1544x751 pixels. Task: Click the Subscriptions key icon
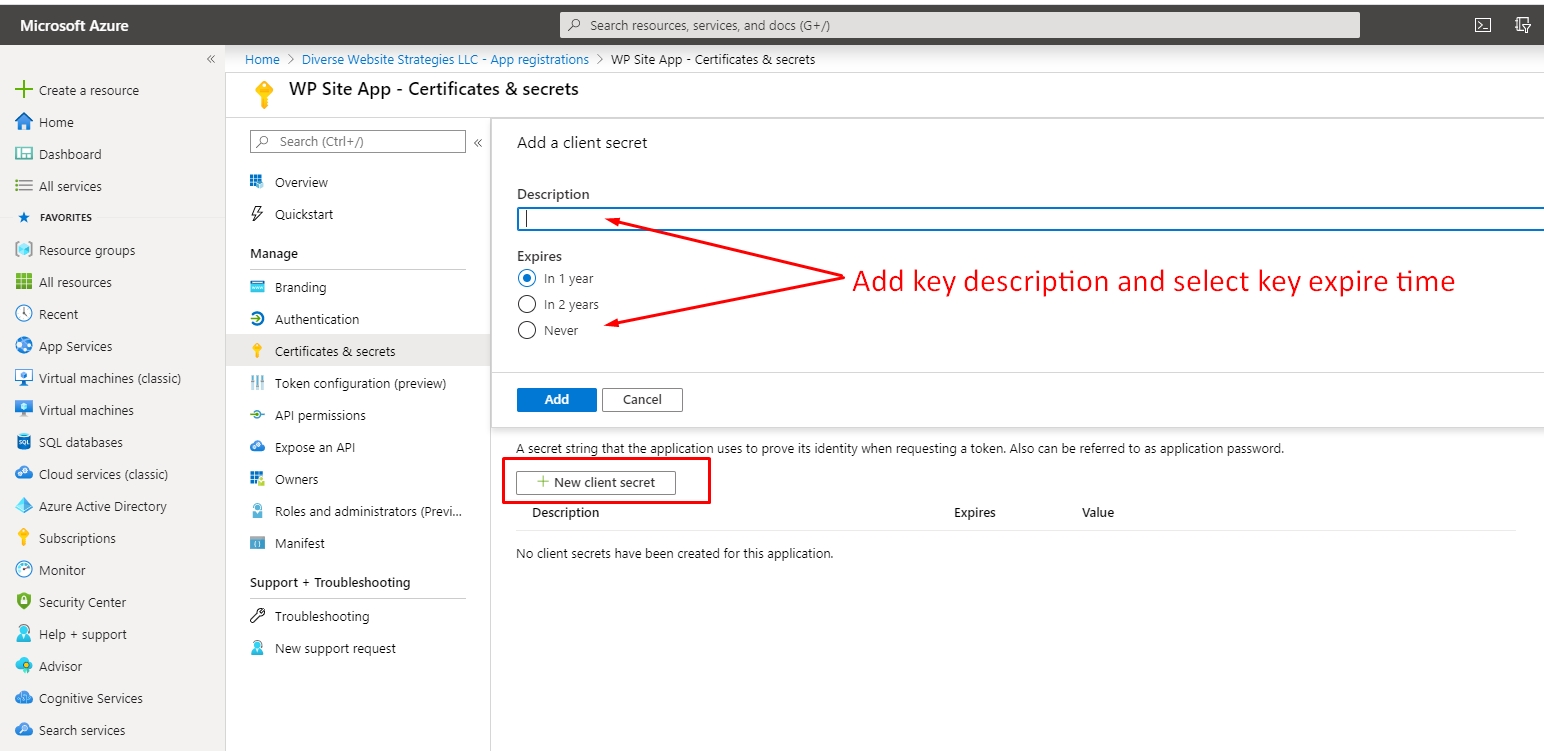(x=24, y=538)
